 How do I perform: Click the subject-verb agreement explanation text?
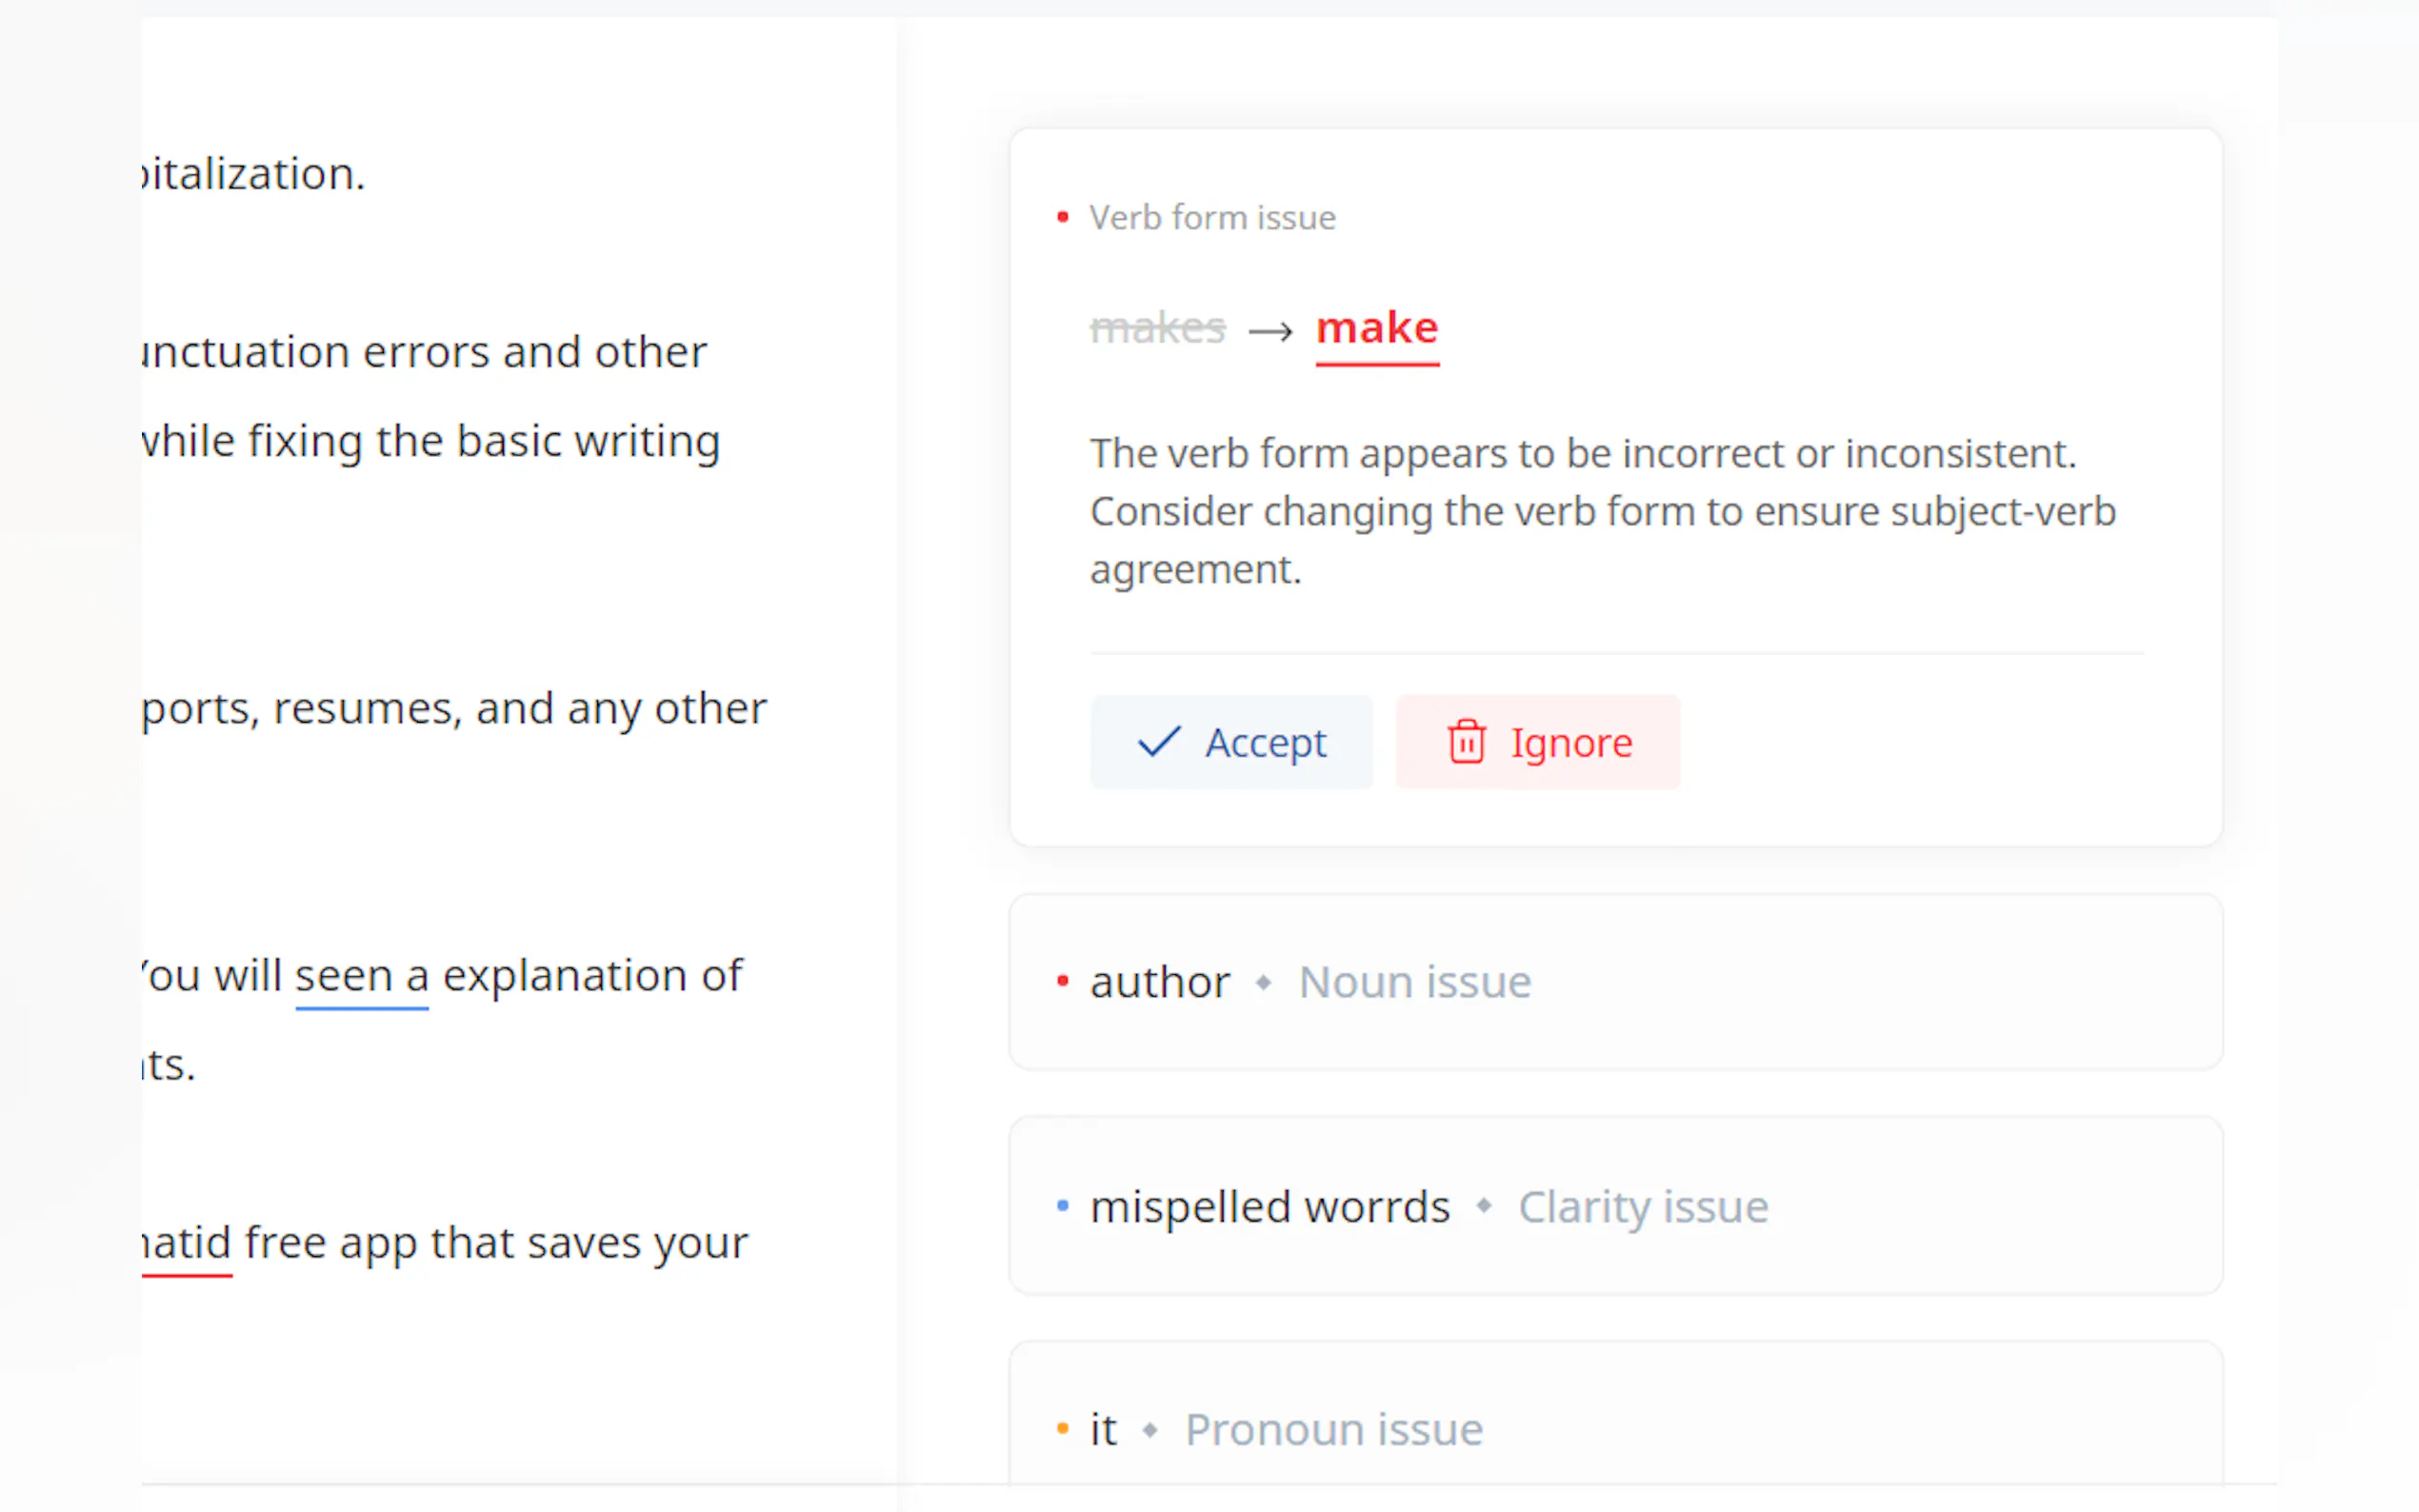pos(1602,511)
